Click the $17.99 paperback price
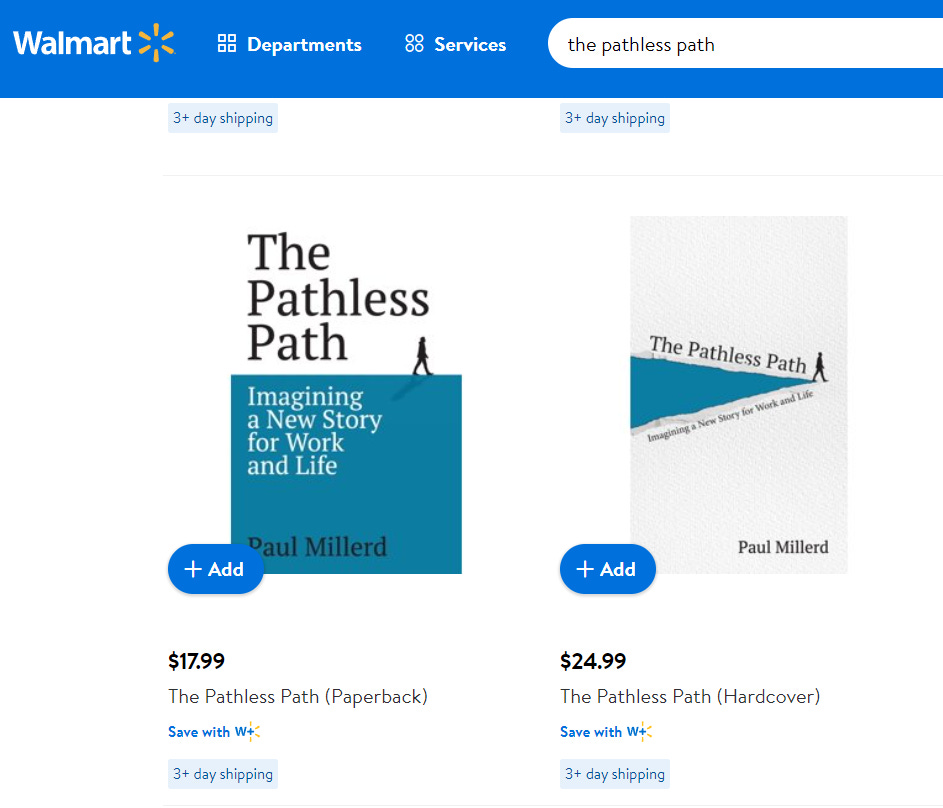943x808 pixels. [196, 661]
